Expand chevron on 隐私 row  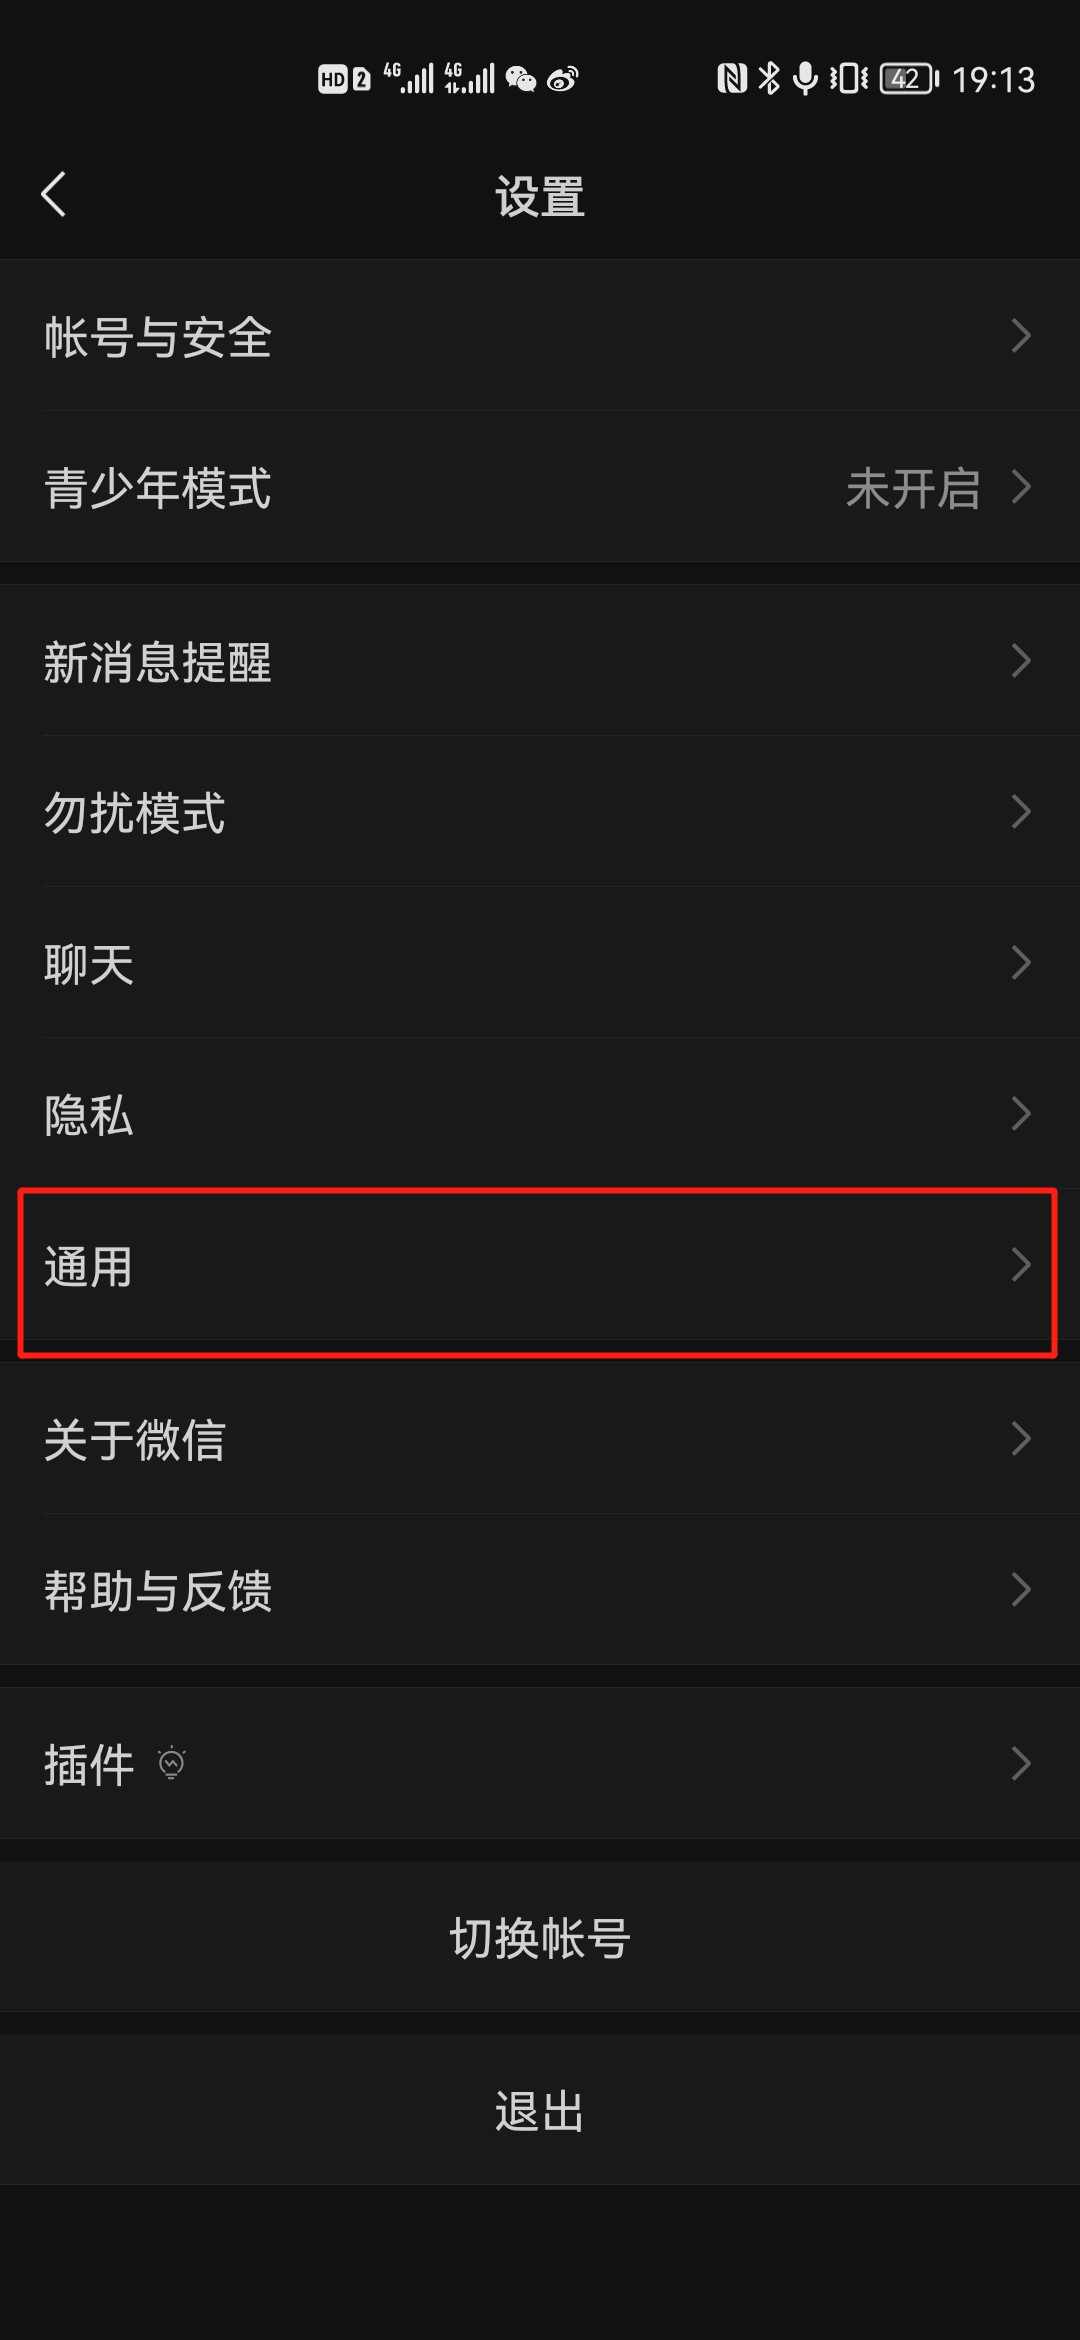tap(1021, 1114)
